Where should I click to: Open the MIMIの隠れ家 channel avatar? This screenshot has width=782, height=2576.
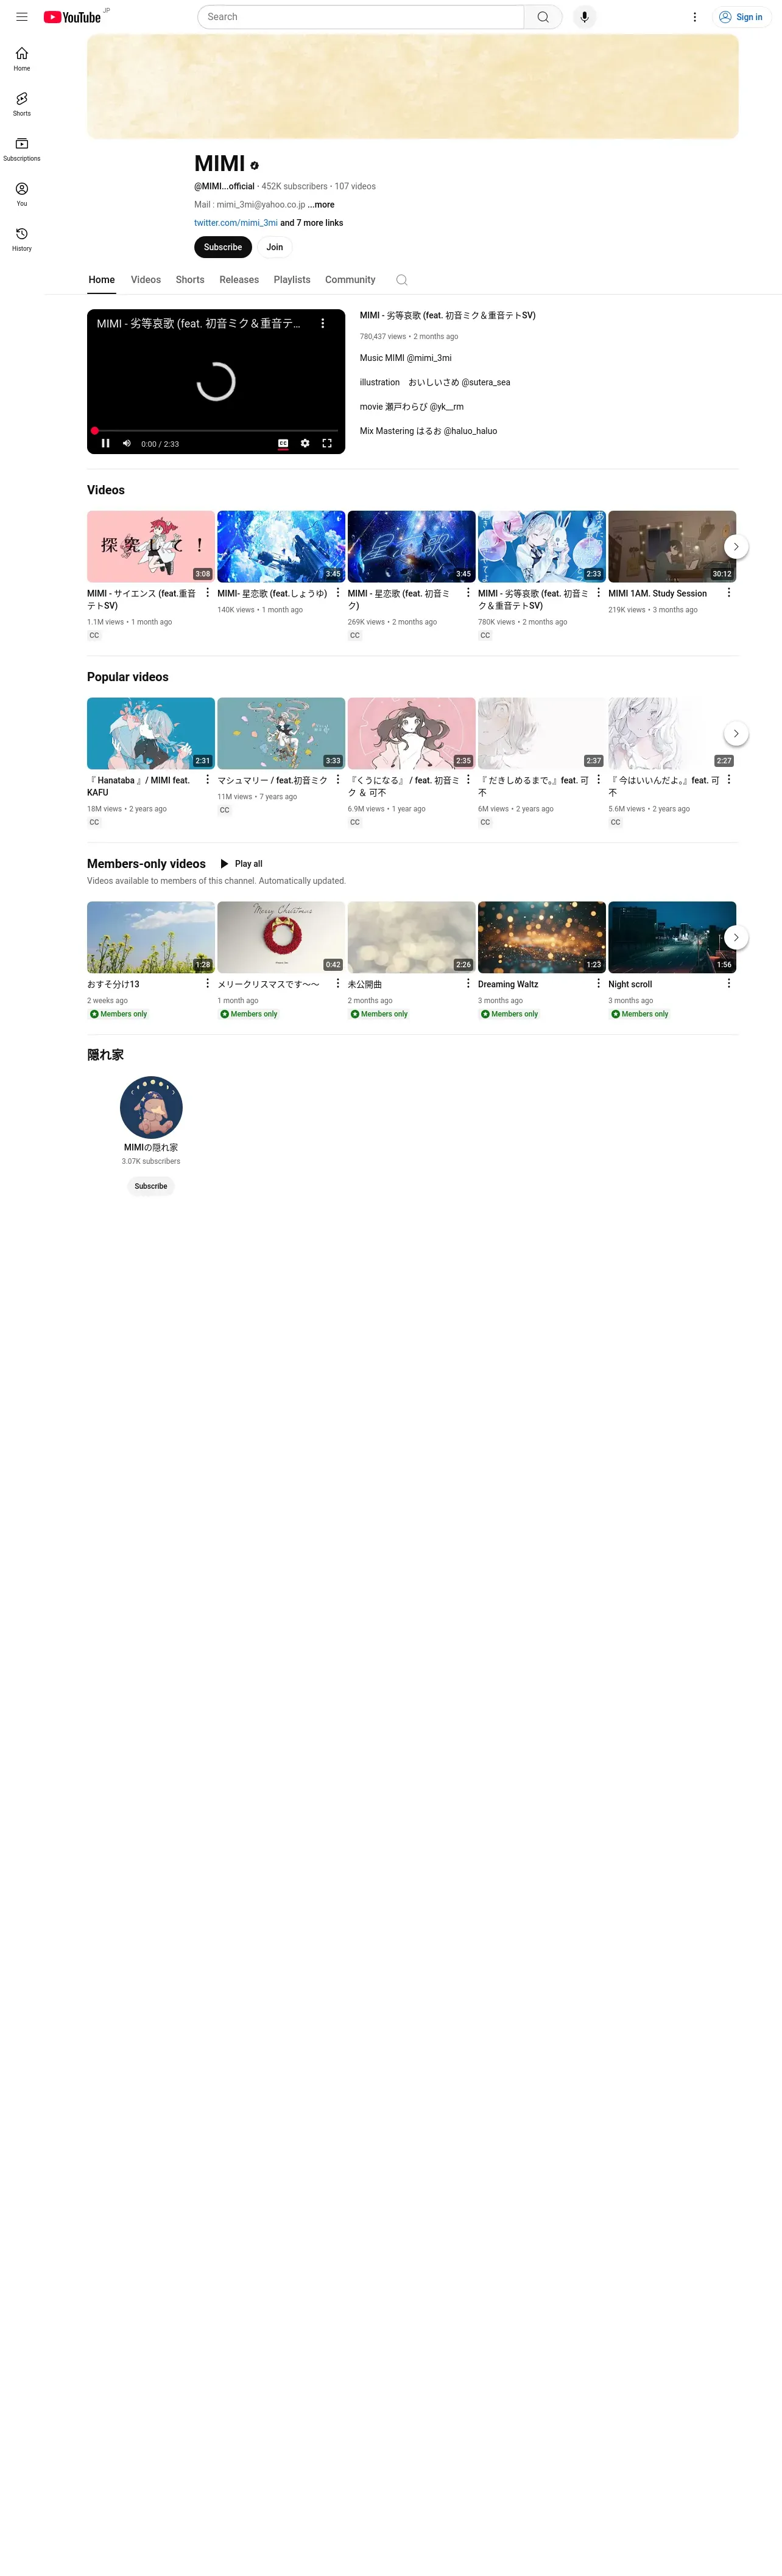(x=151, y=1108)
